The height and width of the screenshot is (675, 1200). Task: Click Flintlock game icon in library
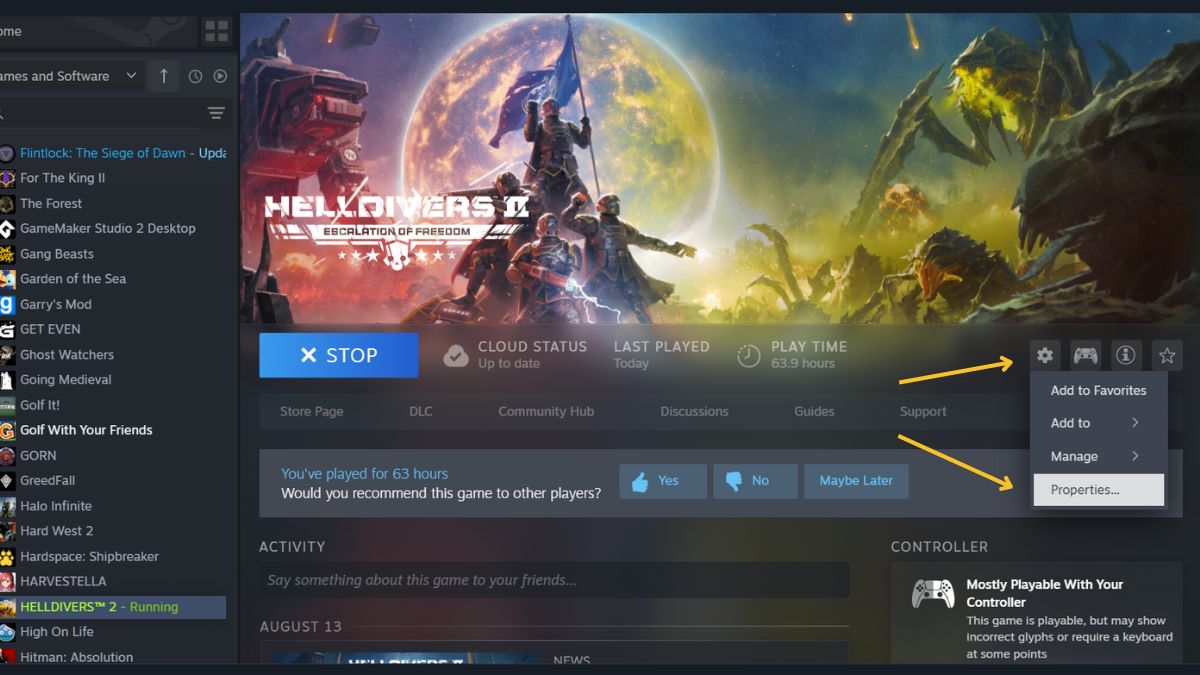7,153
